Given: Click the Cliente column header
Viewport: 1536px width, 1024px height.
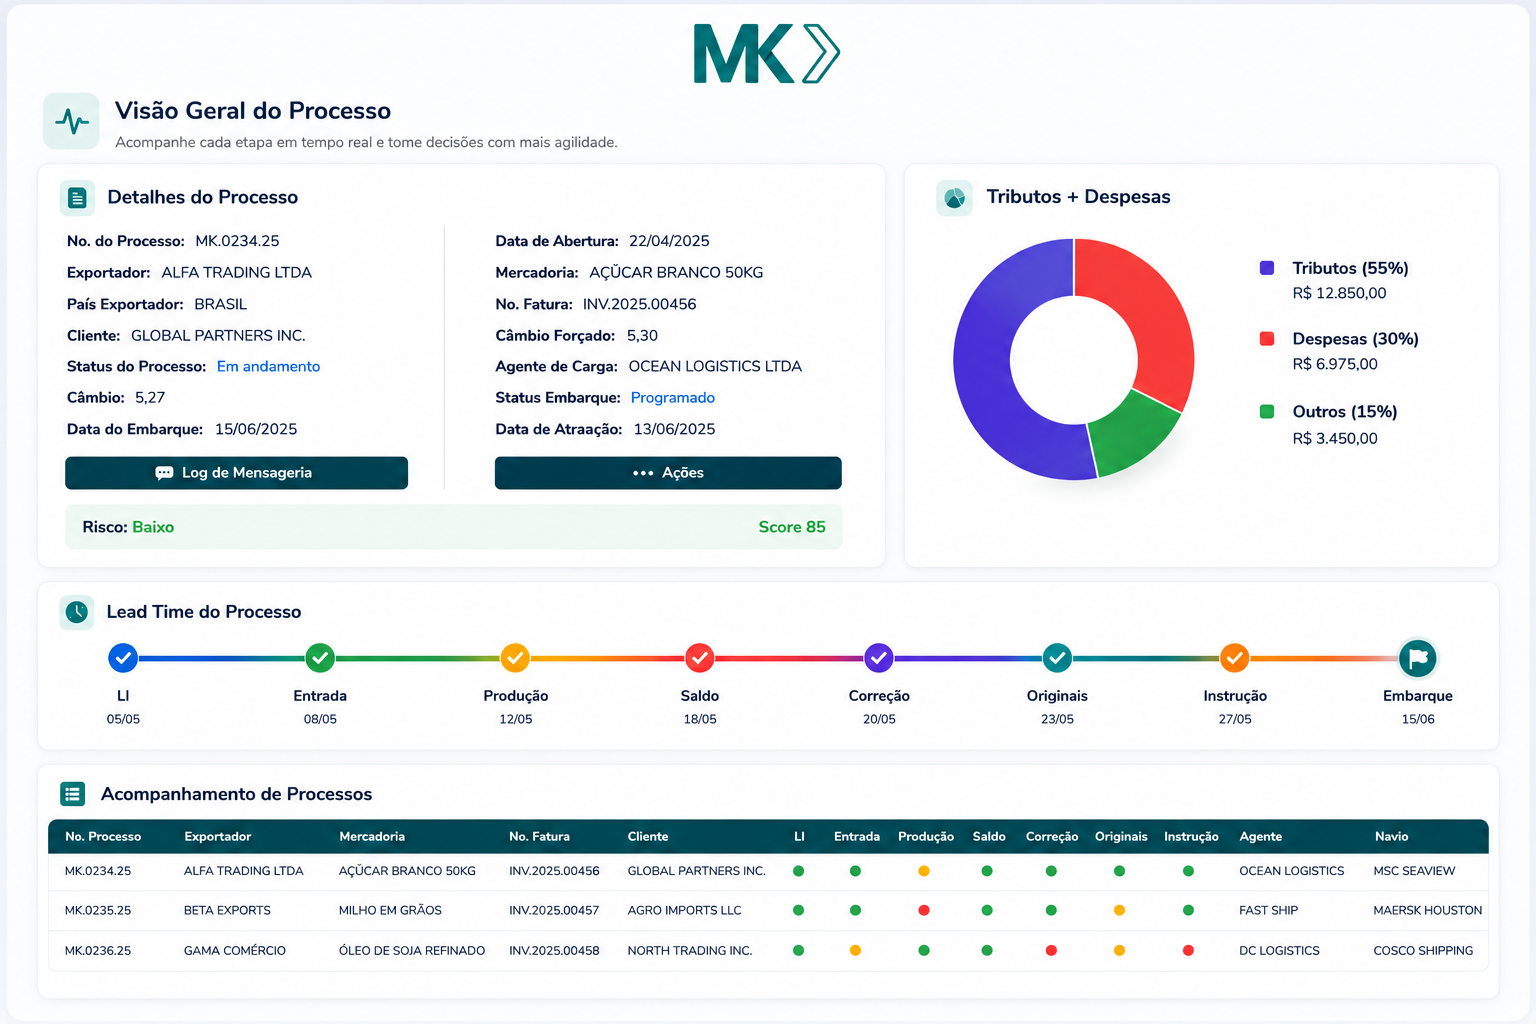Looking at the screenshot, I should (x=648, y=837).
